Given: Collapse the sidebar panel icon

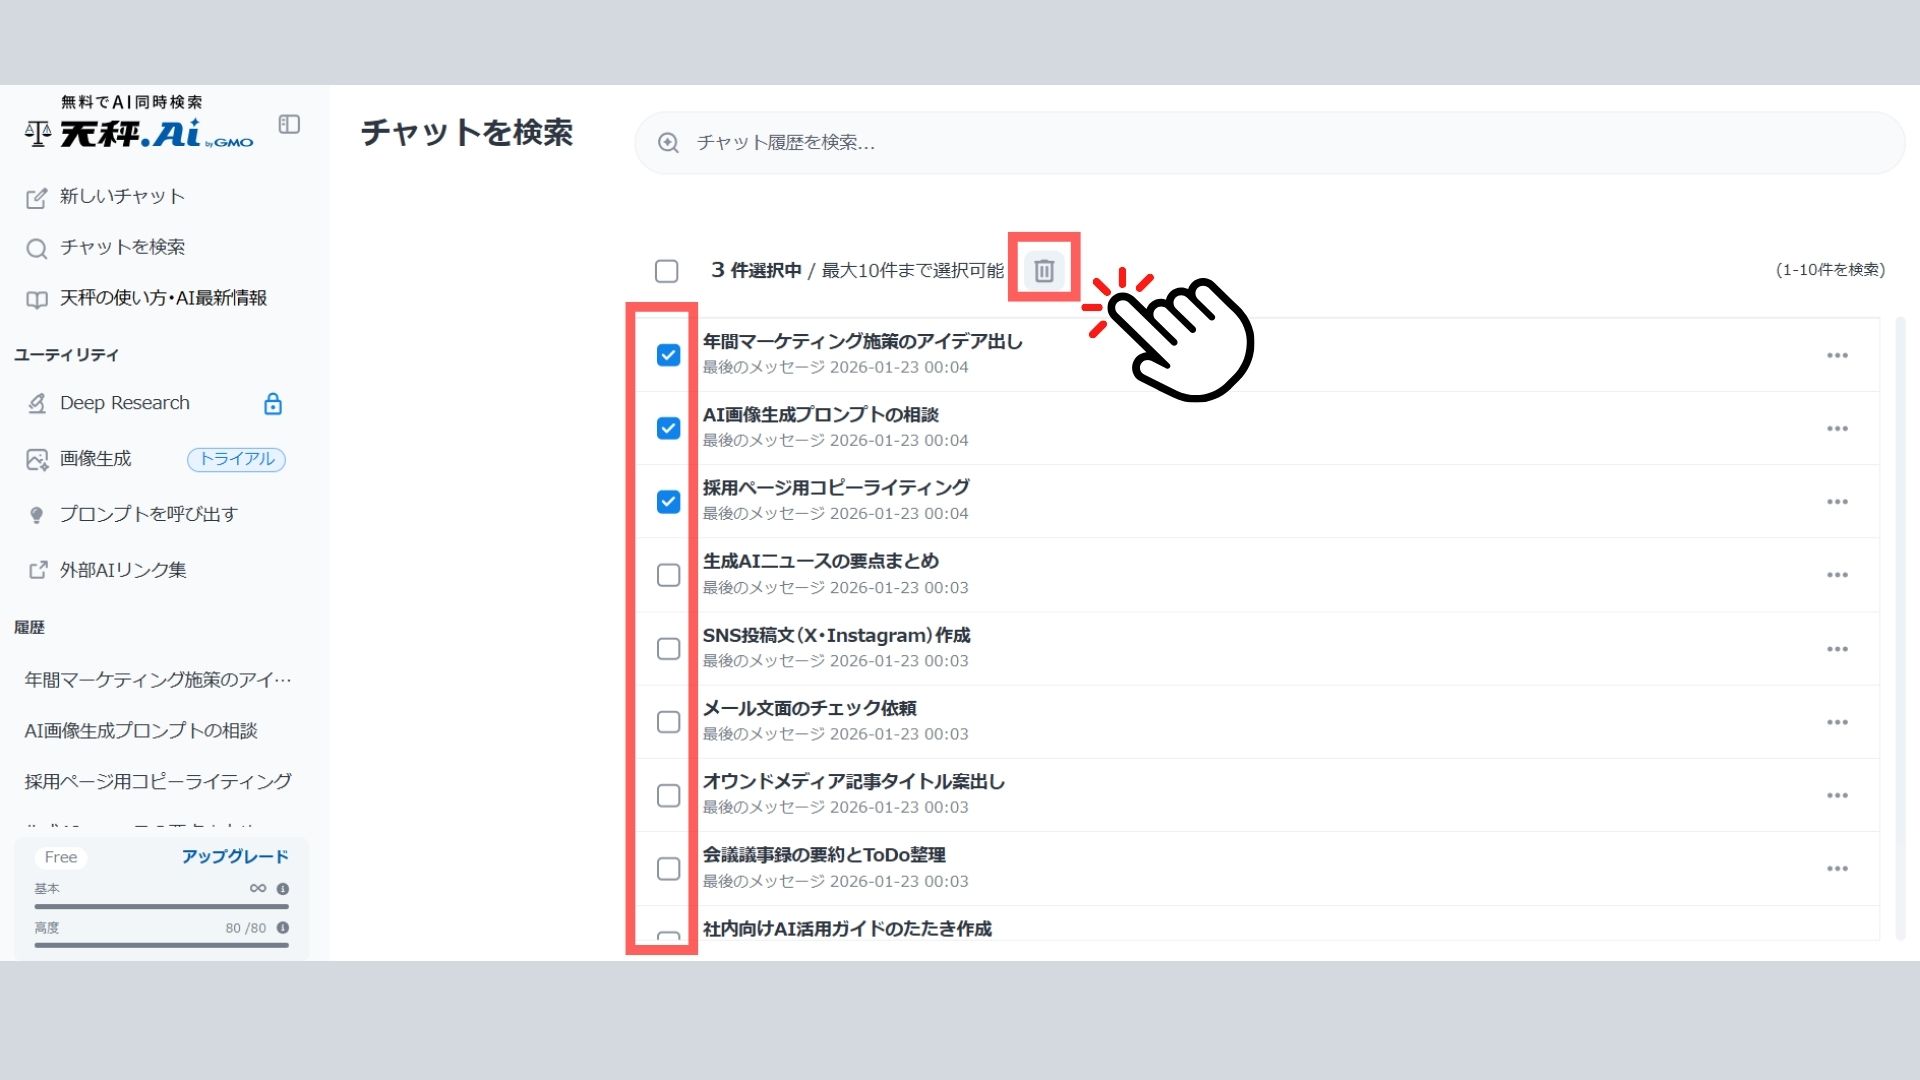Looking at the screenshot, I should 289,124.
